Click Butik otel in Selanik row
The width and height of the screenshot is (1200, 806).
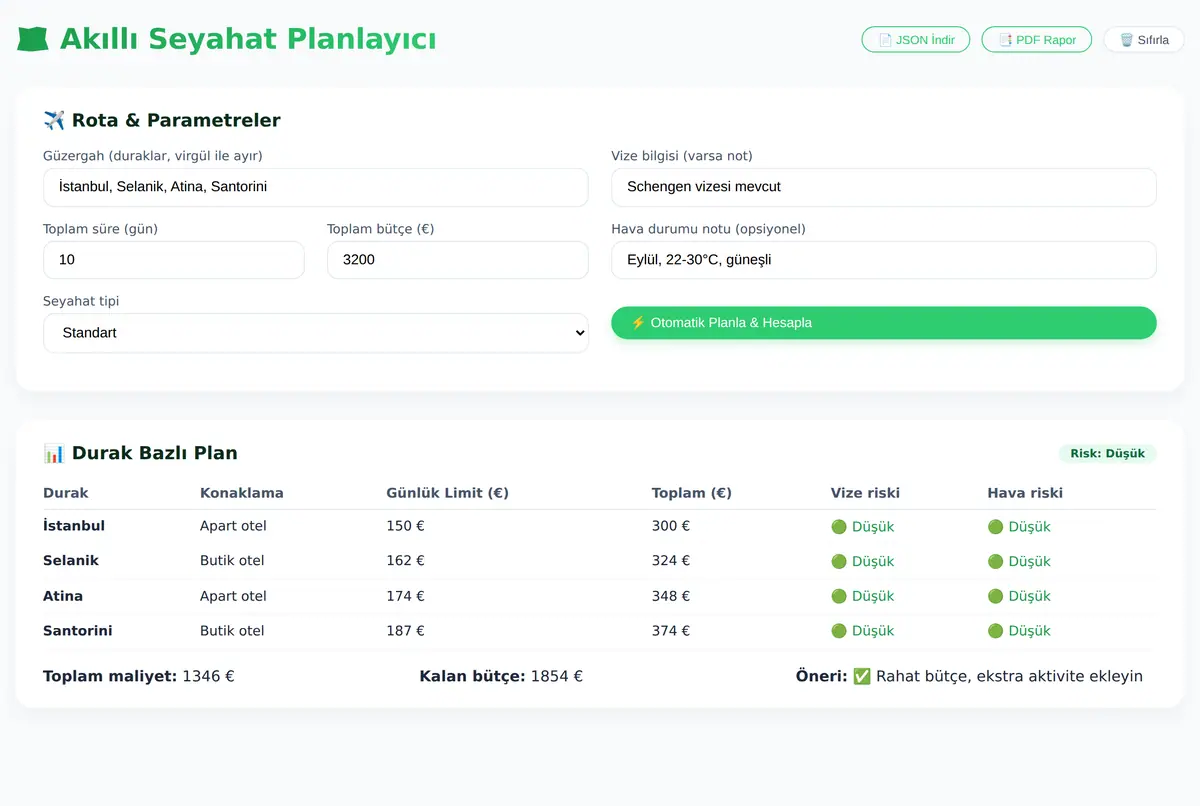tap(232, 561)
